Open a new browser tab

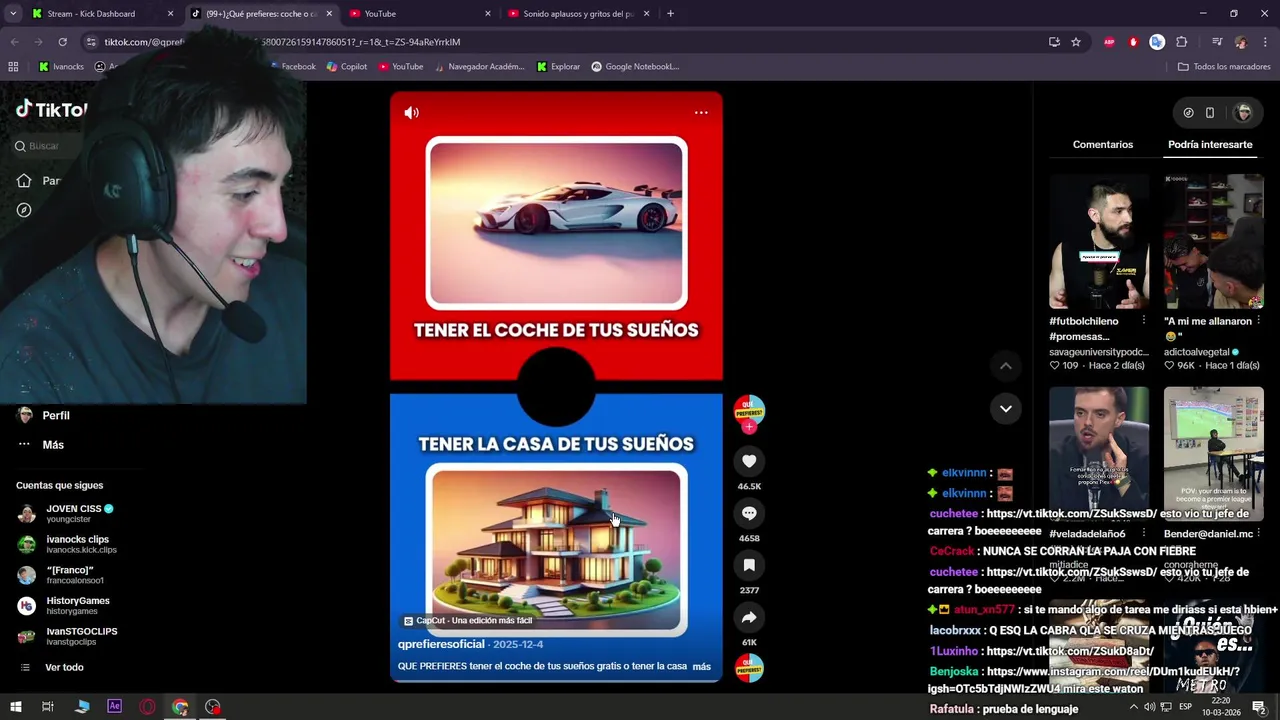pyautogui.click(x=670, y=14)
